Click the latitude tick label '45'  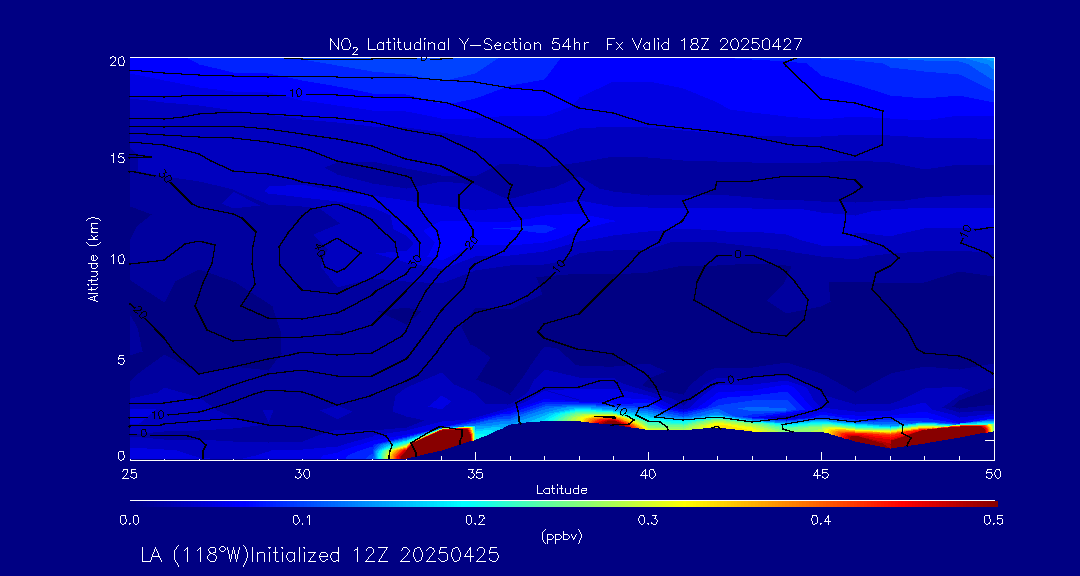point(820,474)
